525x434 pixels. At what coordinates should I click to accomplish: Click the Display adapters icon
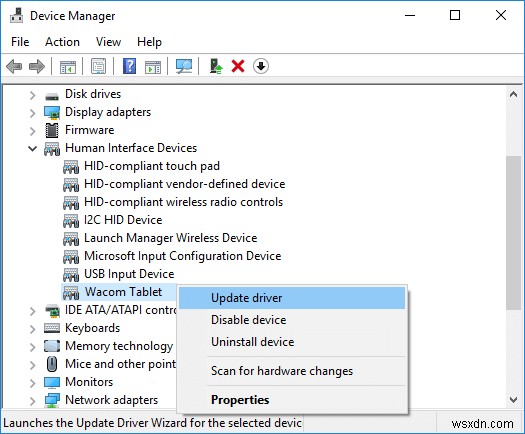coord(52,113)
